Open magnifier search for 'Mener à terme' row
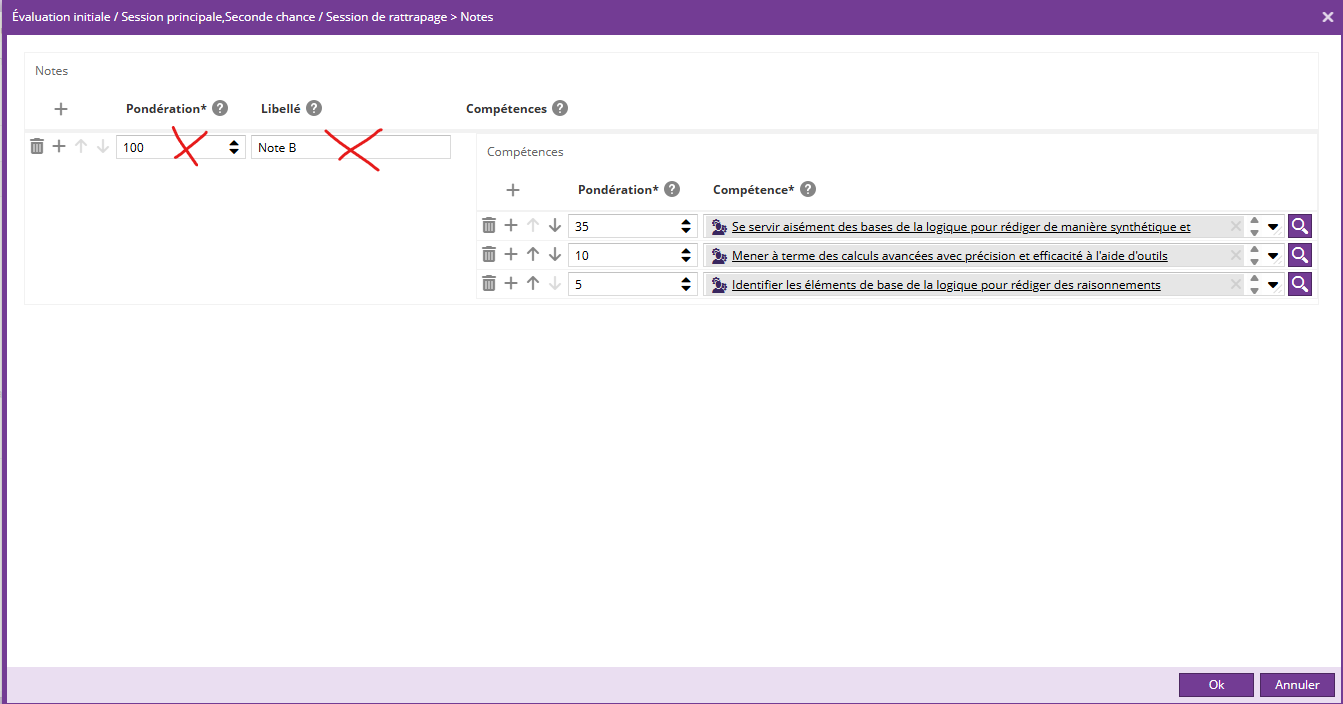The height and width of the screenshot is (704, 1343). point(1299,256)
